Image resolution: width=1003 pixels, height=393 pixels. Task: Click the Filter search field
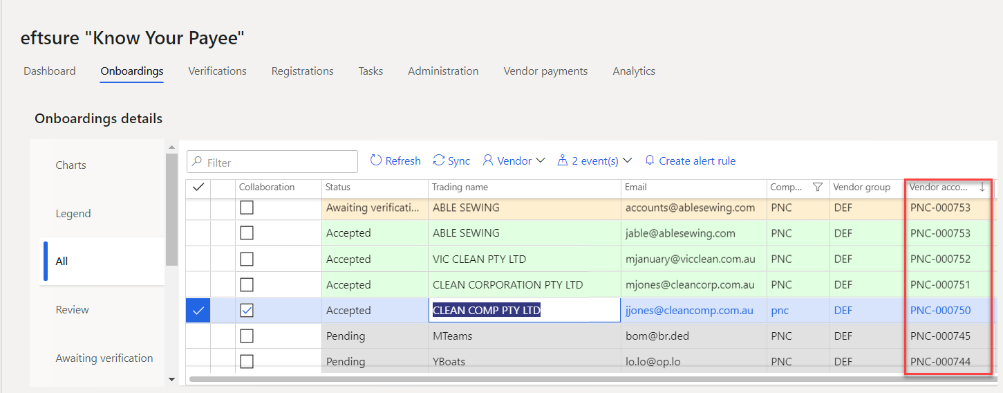coord(272,162)
